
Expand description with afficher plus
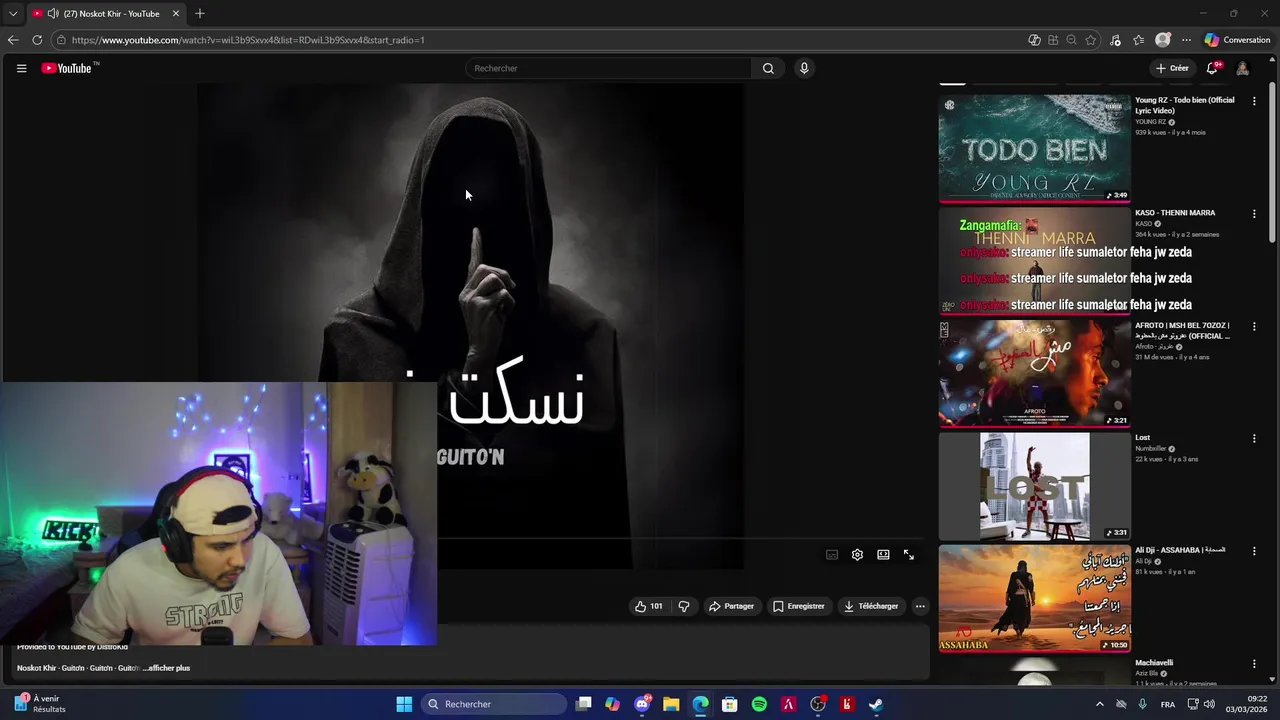pos(166,668)
